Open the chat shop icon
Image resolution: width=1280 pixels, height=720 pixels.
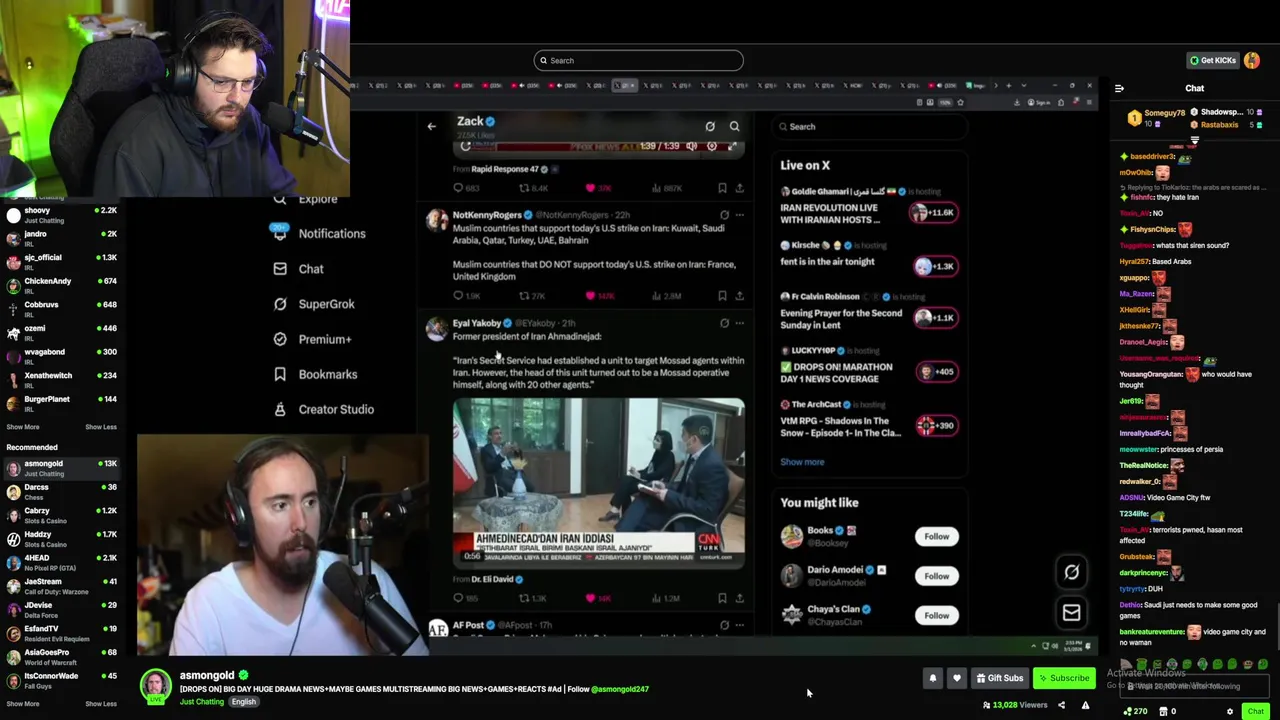coord(1162,711)
